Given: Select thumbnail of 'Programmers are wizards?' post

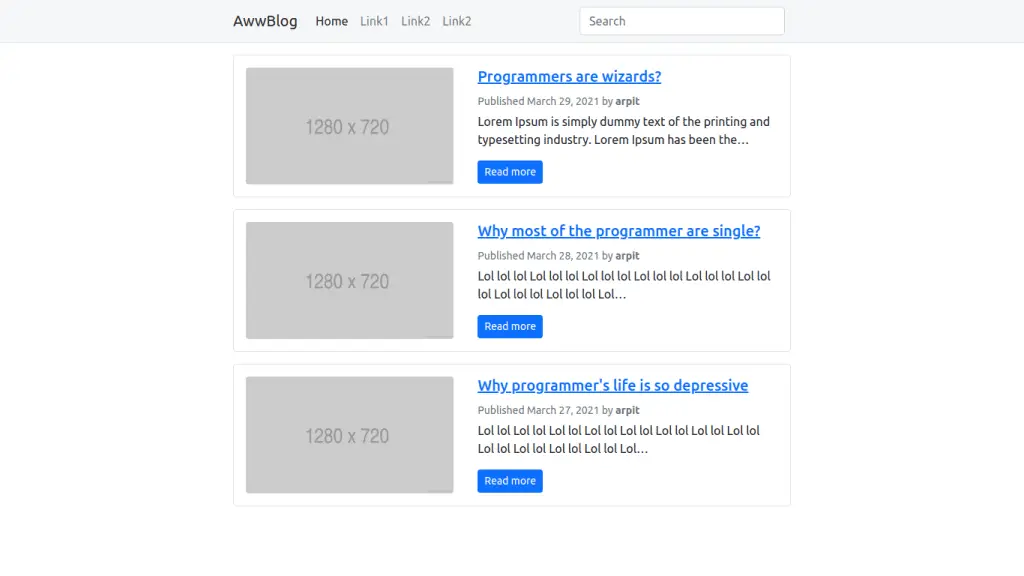Looking at the screenshot, I should coord(349,126).
